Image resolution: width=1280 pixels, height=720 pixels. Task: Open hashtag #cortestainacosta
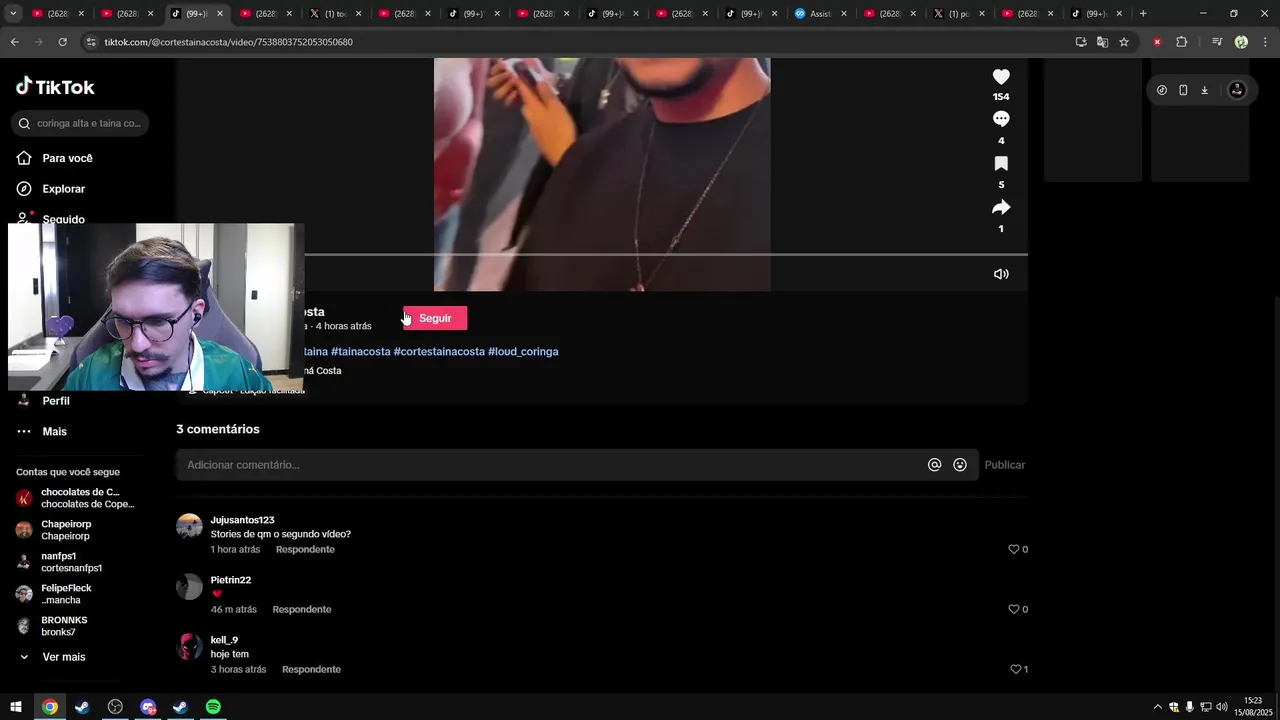tap(439, 352)
